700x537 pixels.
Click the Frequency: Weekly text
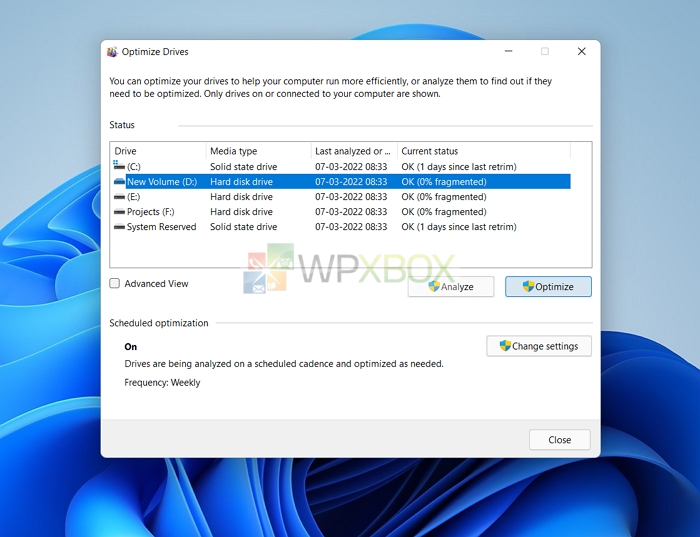tap(162, 383)
